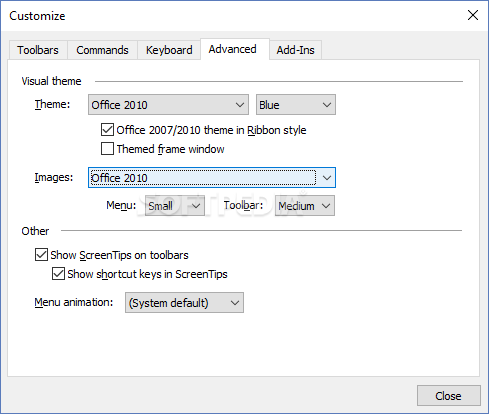Click the chevron arrow on Theme dropdown

click(240, 105)
